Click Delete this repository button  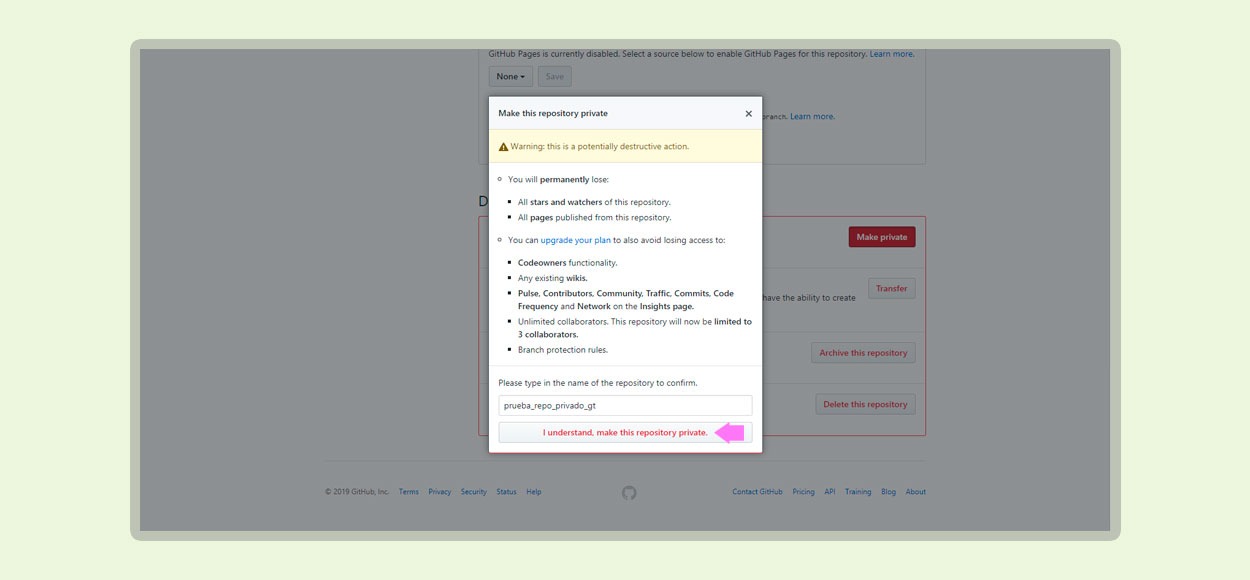tap(865, 405)
